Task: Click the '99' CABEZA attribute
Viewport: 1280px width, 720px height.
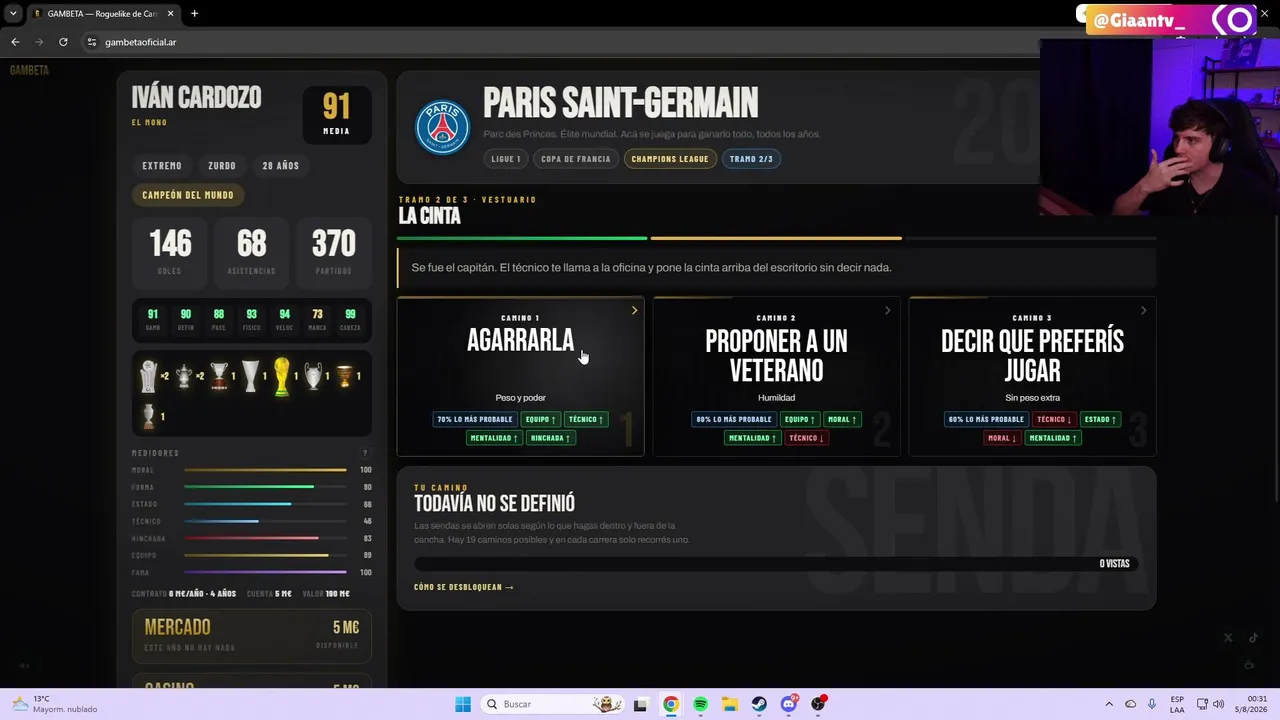Action: pos(350,319)
